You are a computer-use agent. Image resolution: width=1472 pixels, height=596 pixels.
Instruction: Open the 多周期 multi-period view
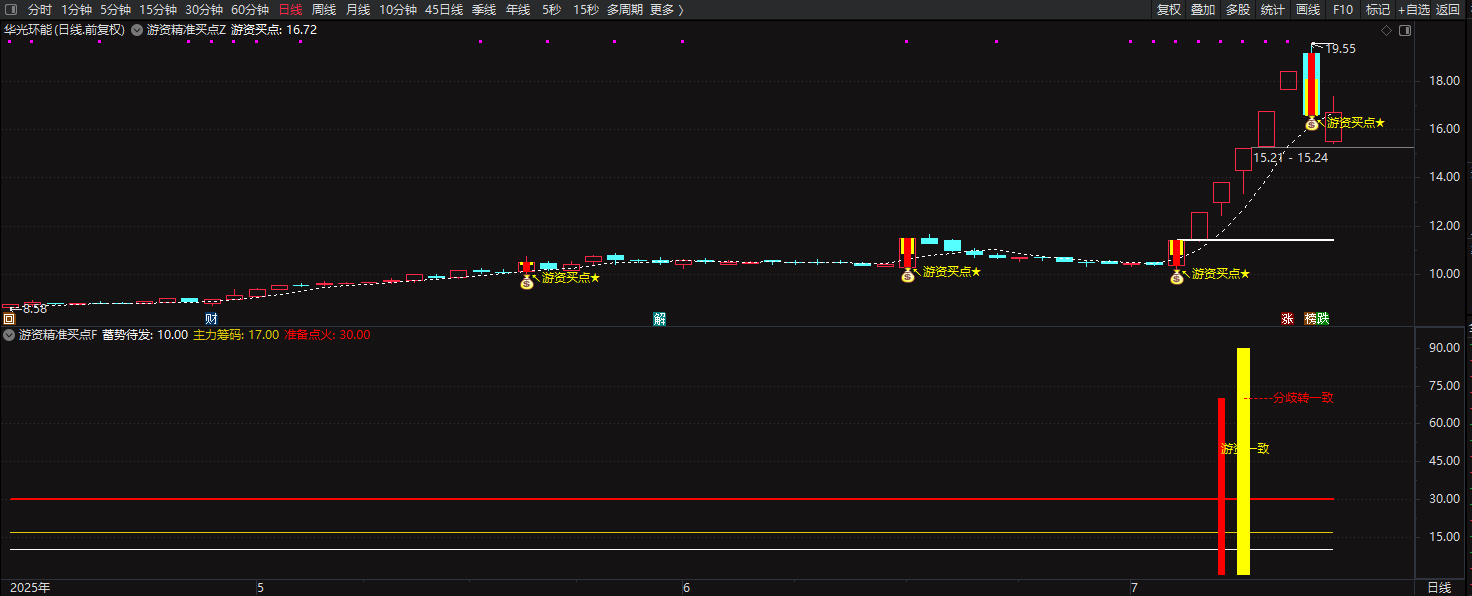coord(625,10)
